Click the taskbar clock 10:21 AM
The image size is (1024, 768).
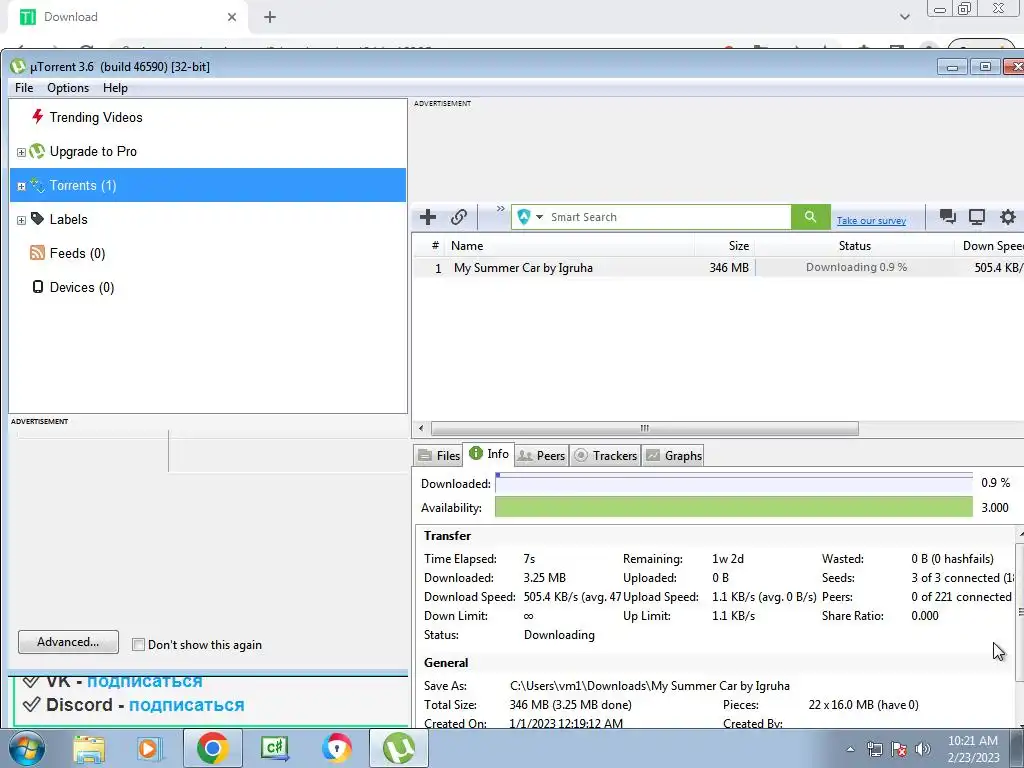click(973, 749)
